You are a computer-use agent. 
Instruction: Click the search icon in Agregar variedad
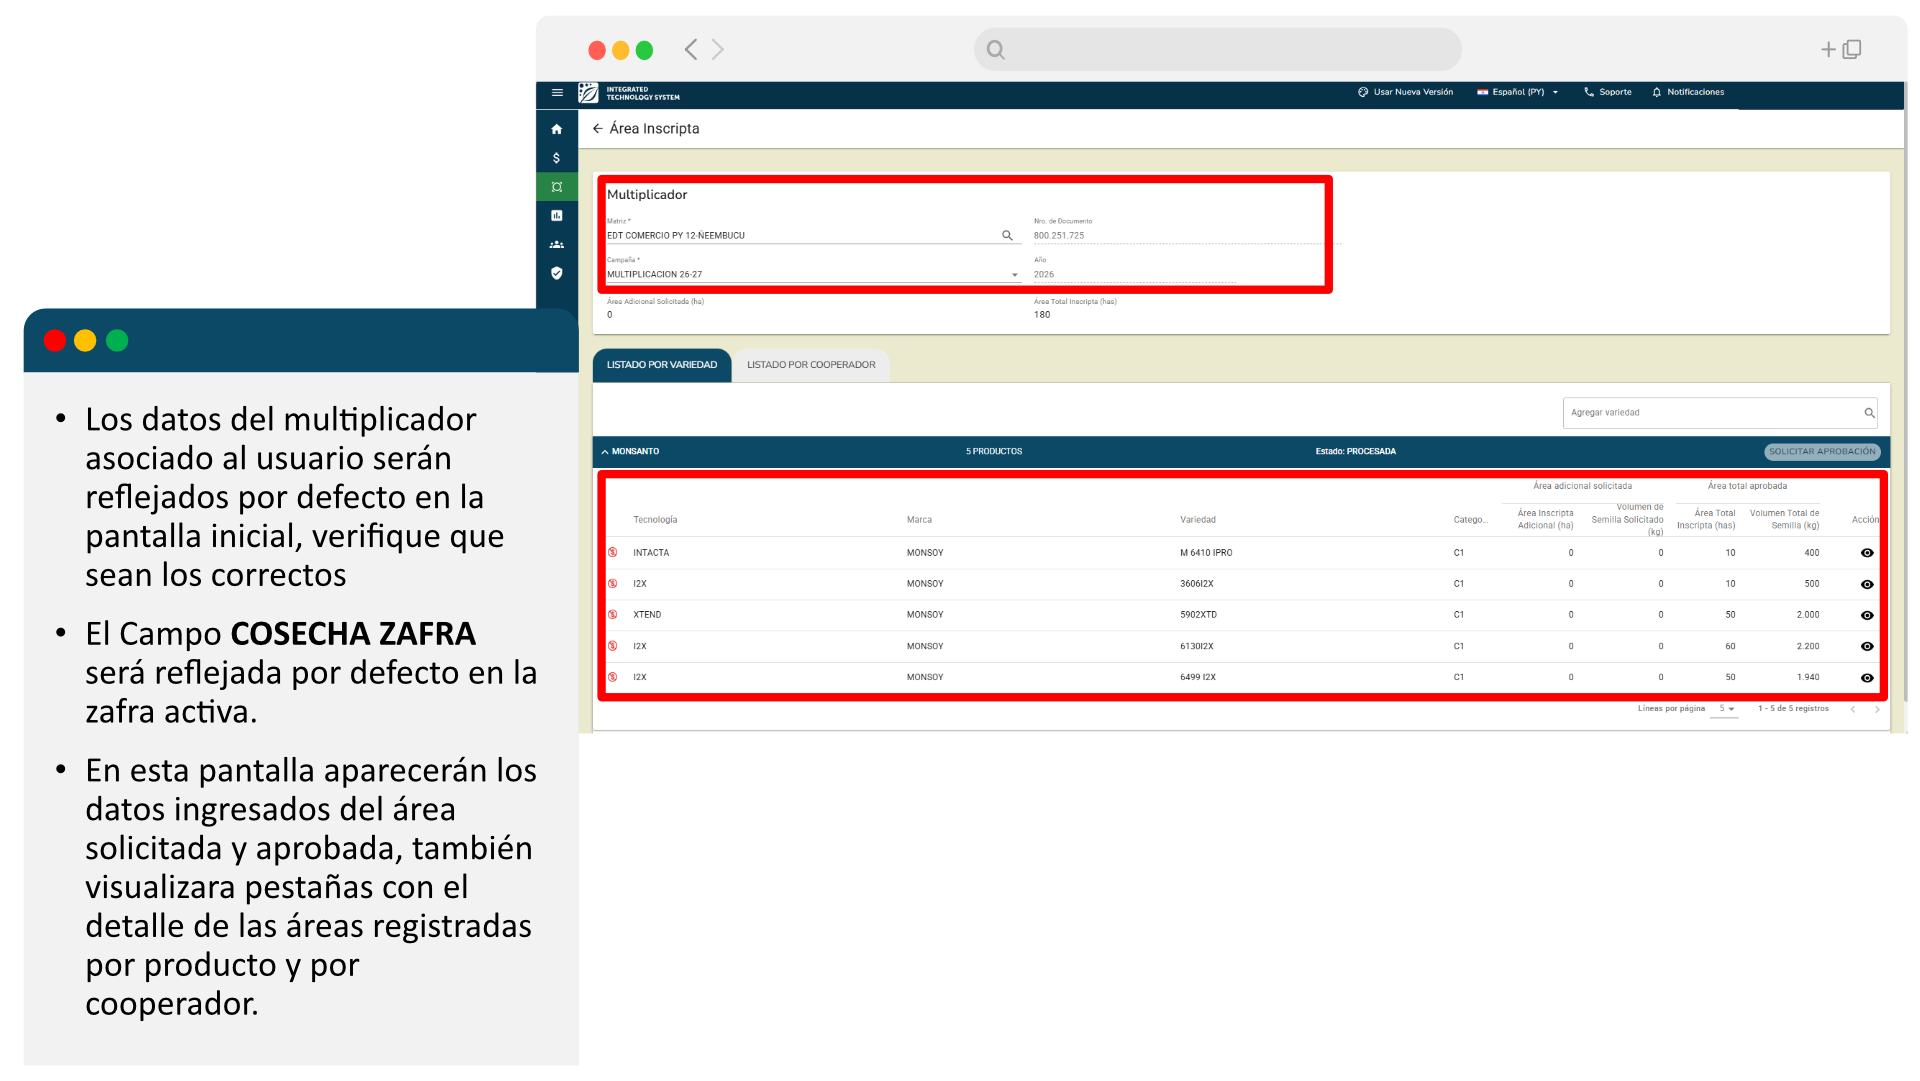click(1869, 413)
